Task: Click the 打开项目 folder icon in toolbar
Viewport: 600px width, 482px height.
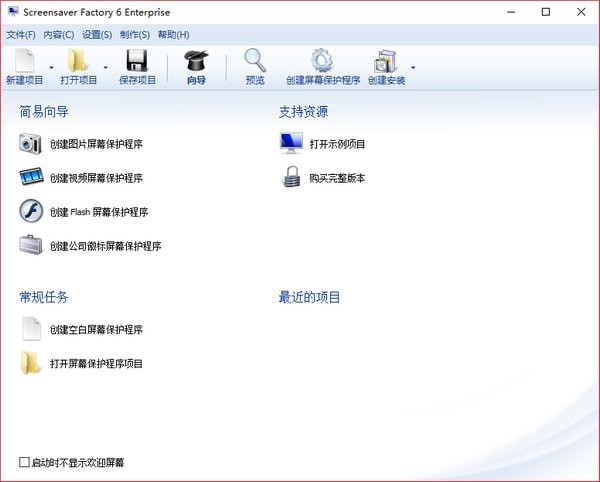Action: [x=78, y=61]
